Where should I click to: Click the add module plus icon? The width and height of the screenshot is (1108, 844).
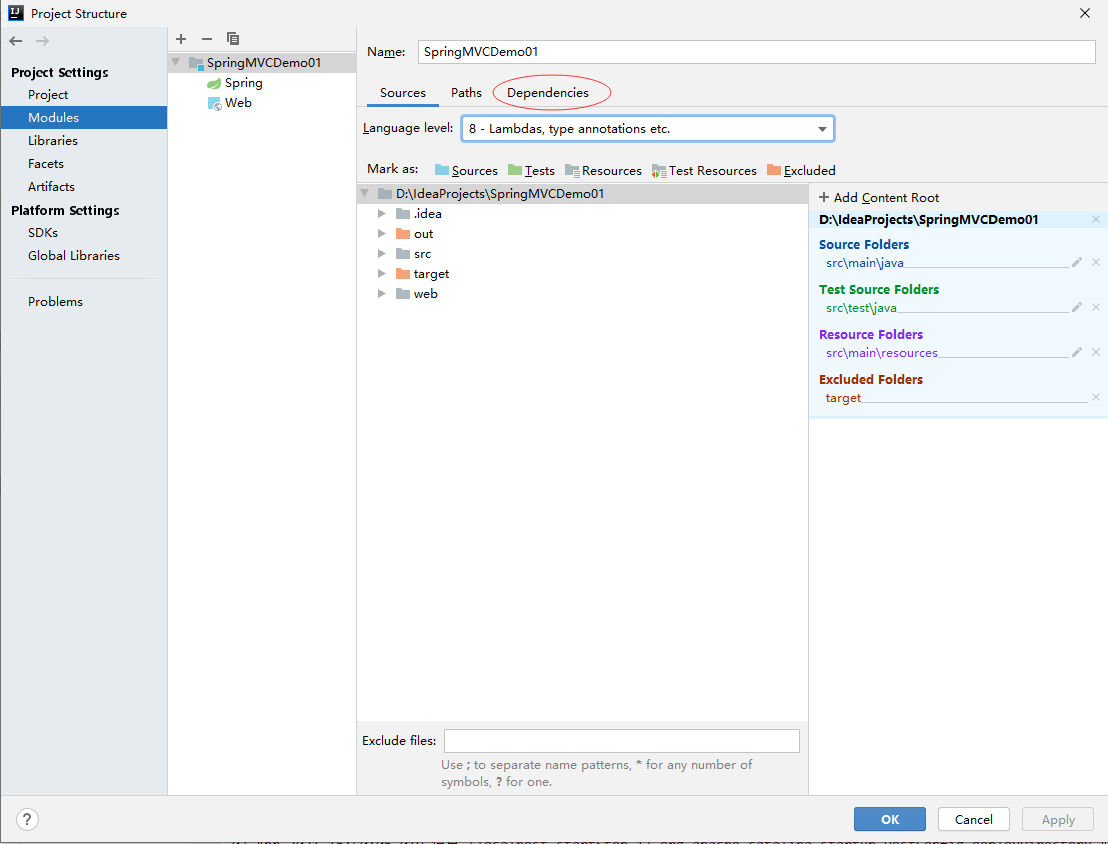pos(181,39)
